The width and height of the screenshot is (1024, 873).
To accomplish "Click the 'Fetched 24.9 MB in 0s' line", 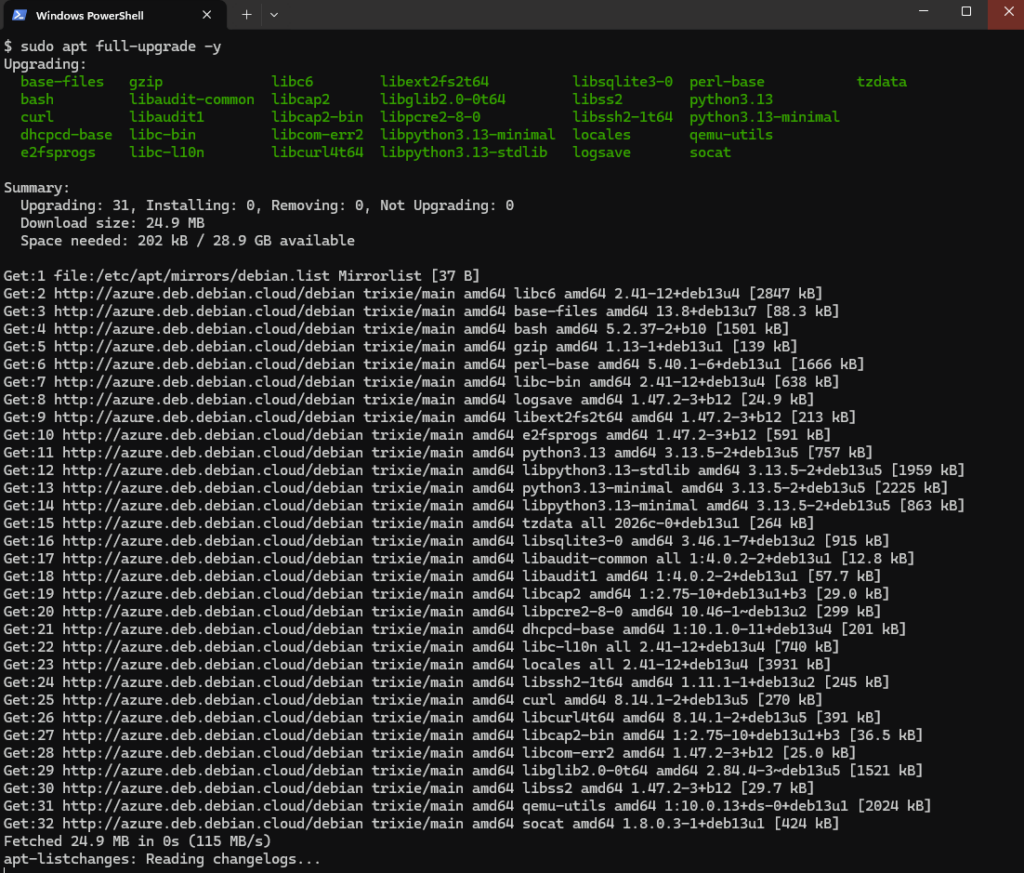I will 137,841.
